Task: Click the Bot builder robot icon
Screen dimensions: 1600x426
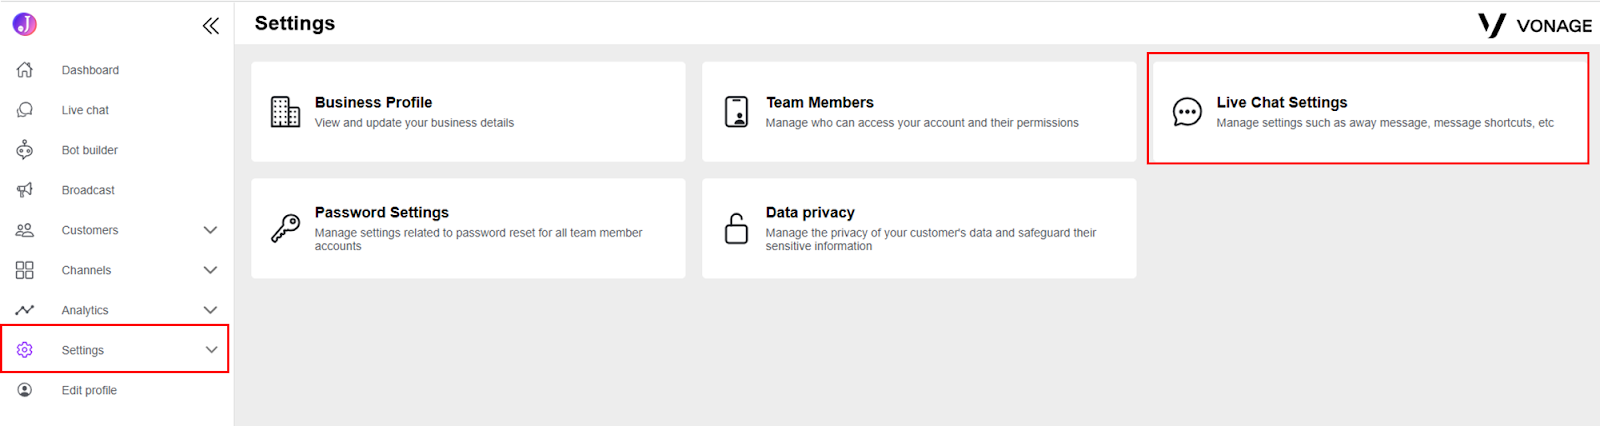Action: [25, 150]
